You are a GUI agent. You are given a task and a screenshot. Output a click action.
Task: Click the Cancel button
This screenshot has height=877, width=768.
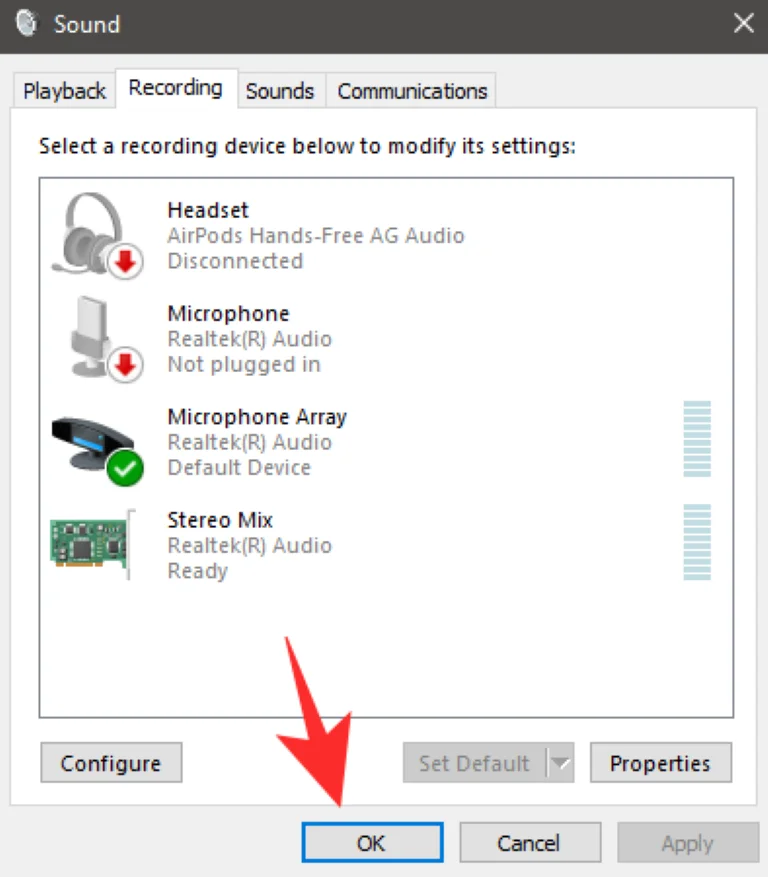pos(529,843)
